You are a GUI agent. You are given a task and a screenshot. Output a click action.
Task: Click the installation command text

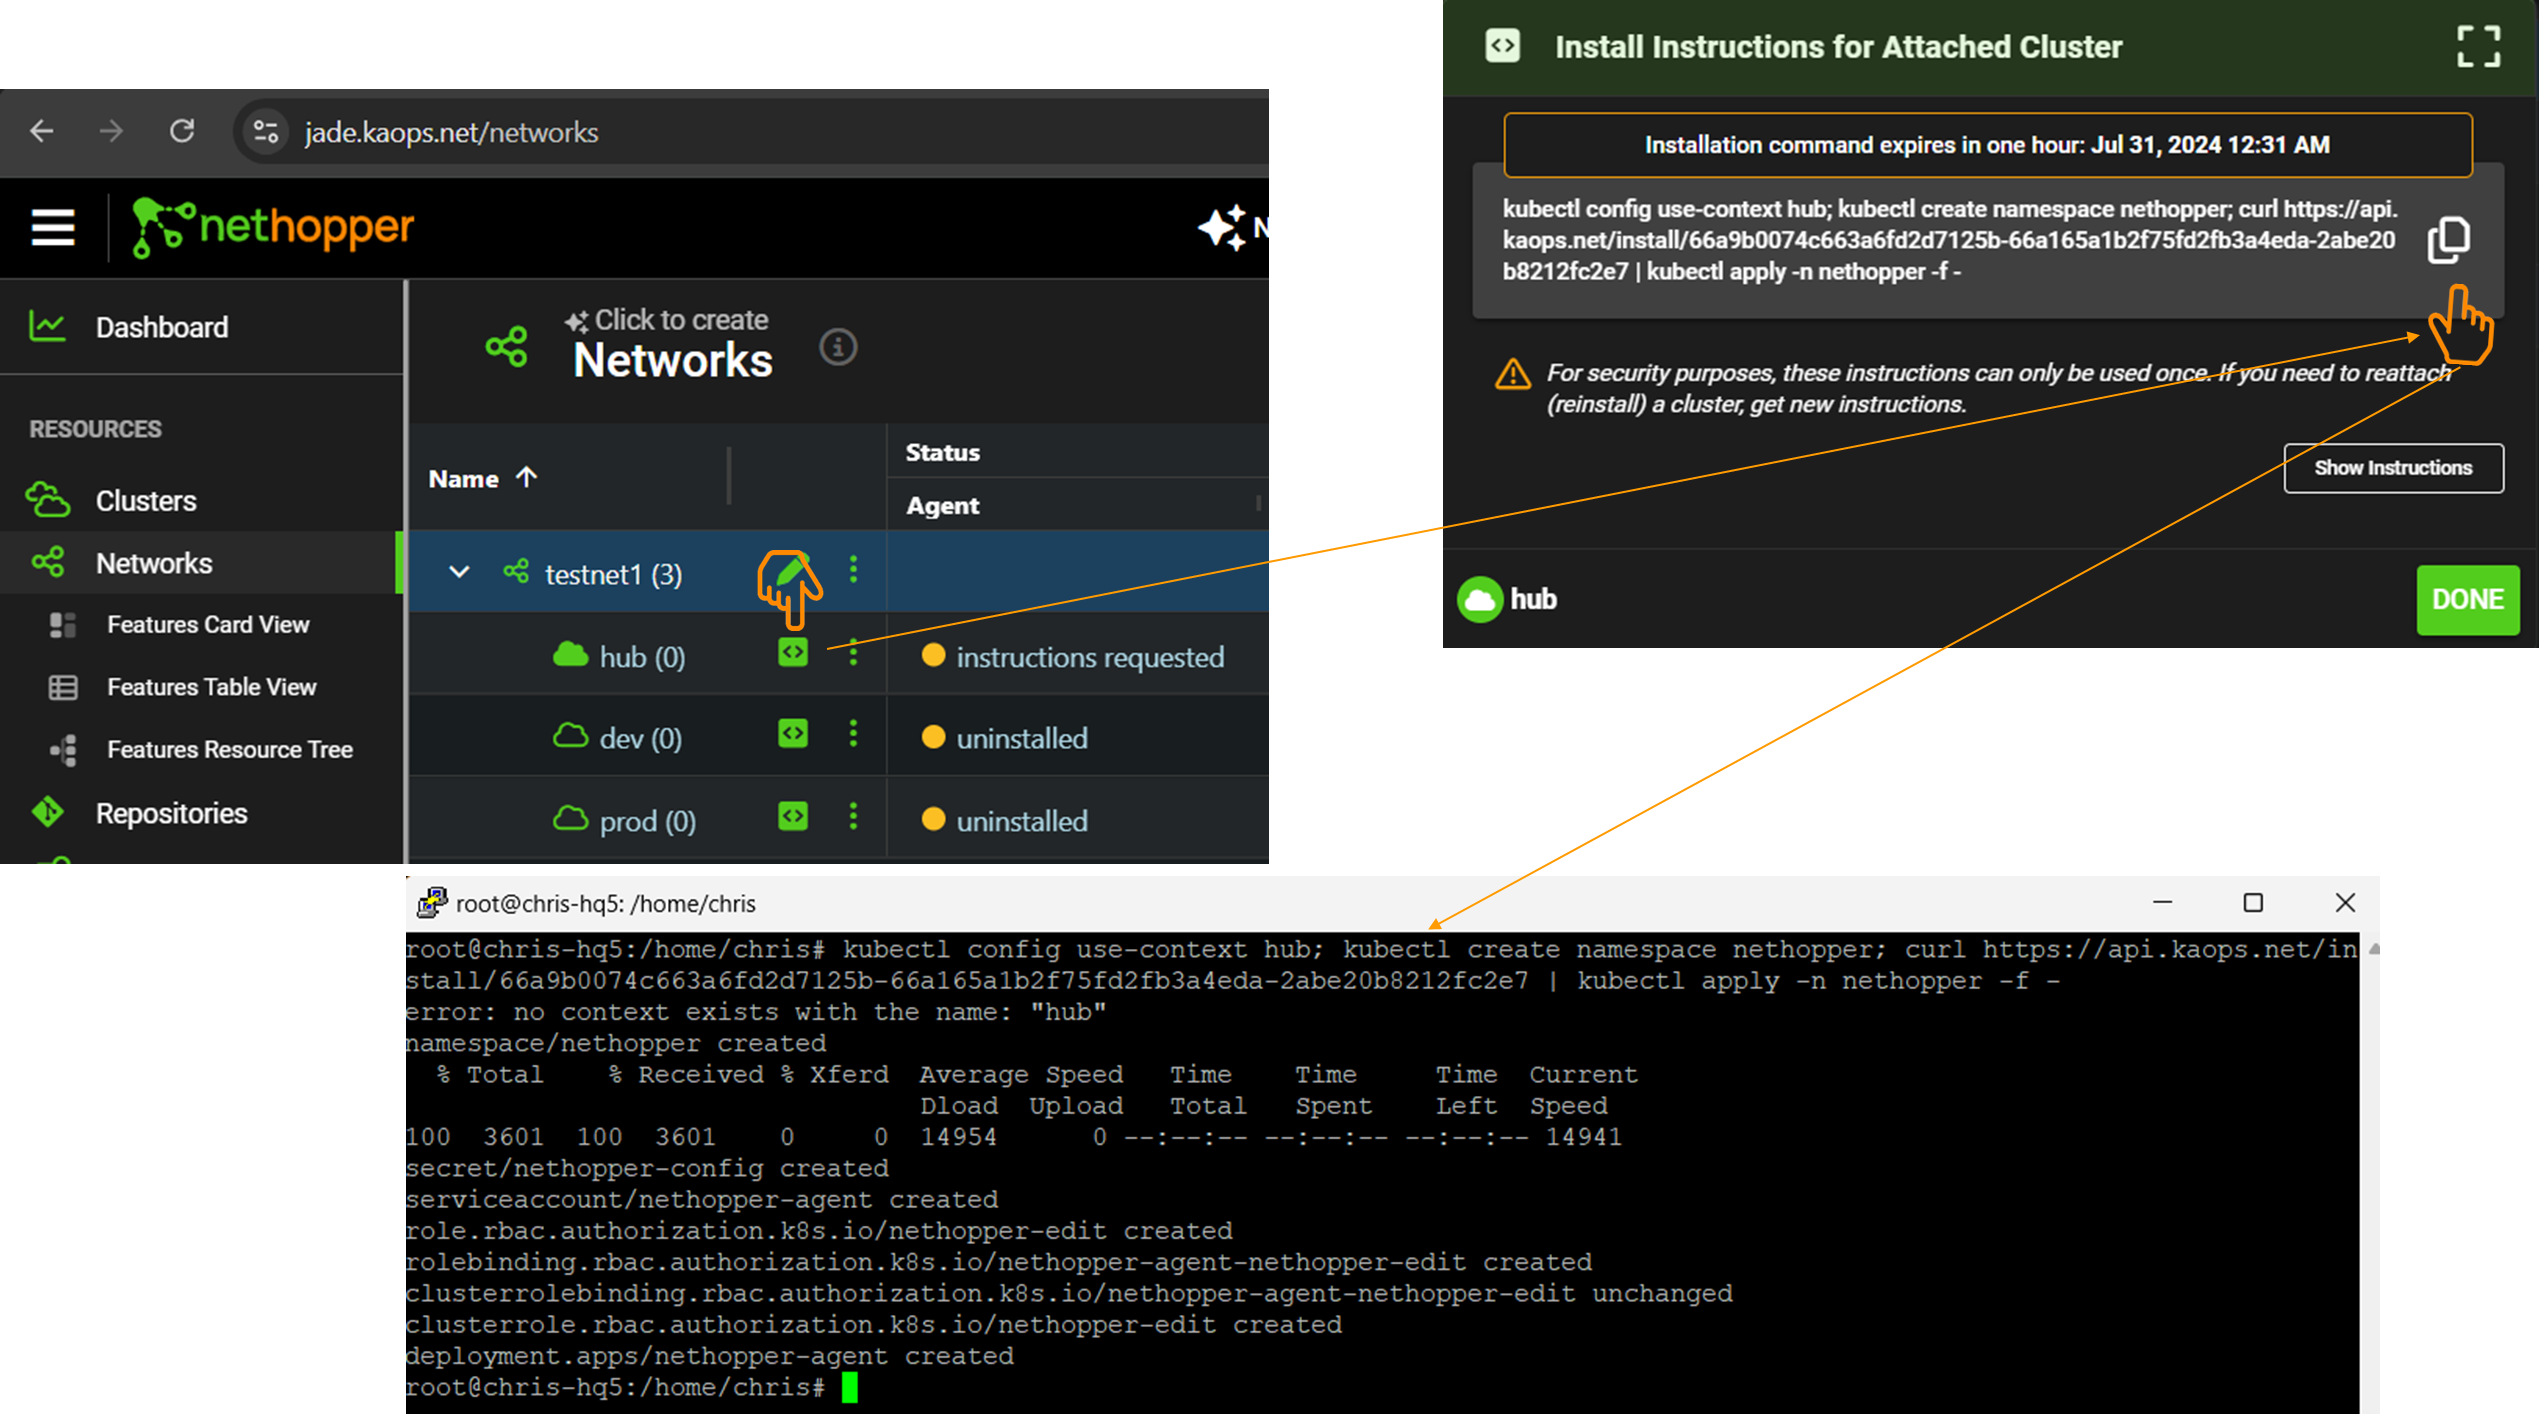coord(1950,240)
